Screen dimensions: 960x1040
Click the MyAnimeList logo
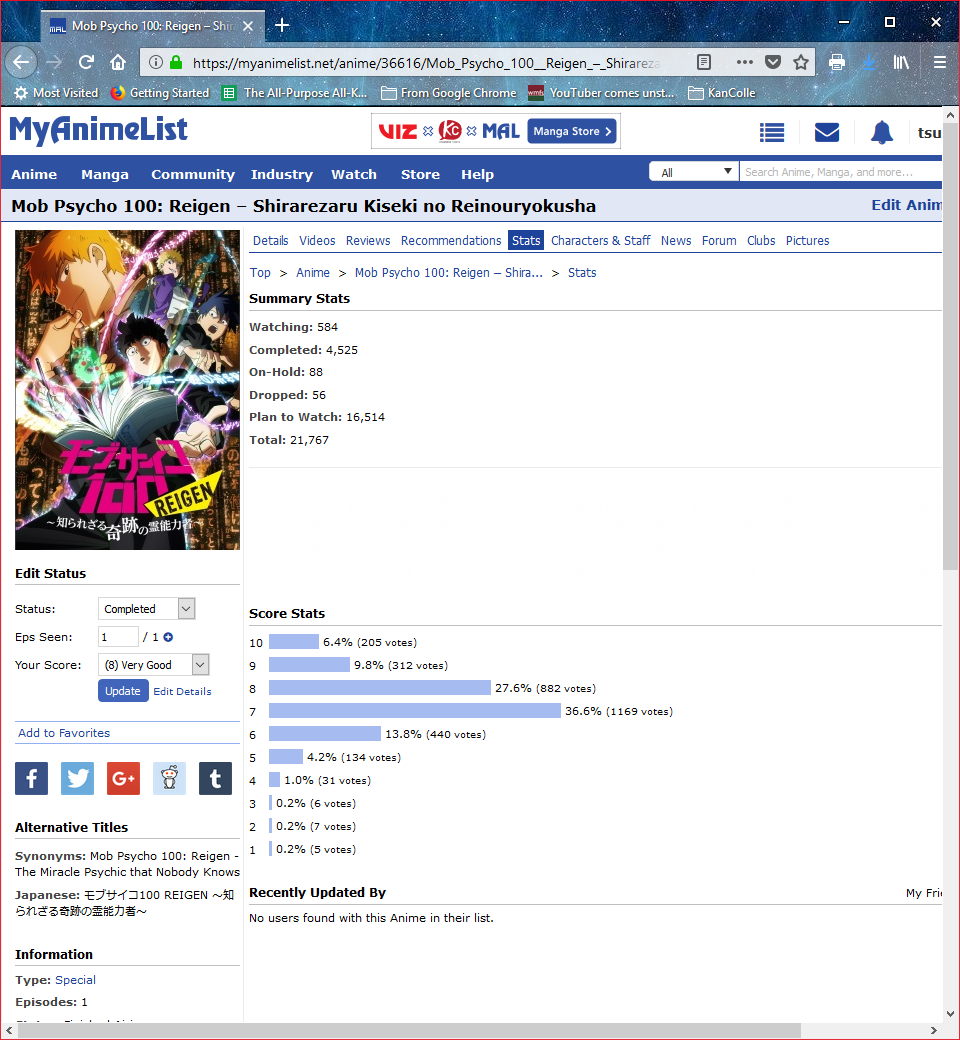[x=99, y=130]
